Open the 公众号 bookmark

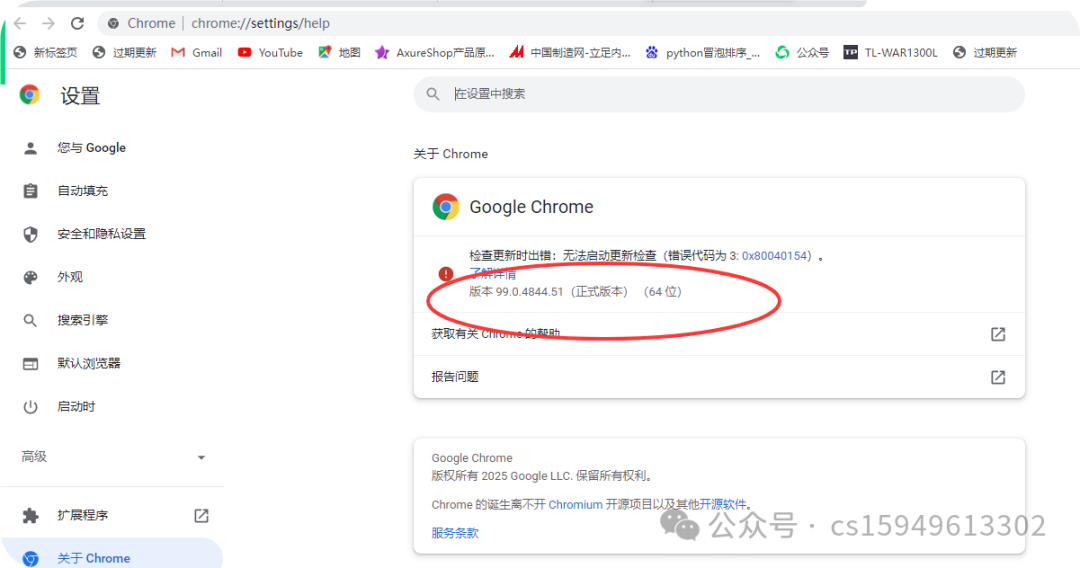pos(802,52)
